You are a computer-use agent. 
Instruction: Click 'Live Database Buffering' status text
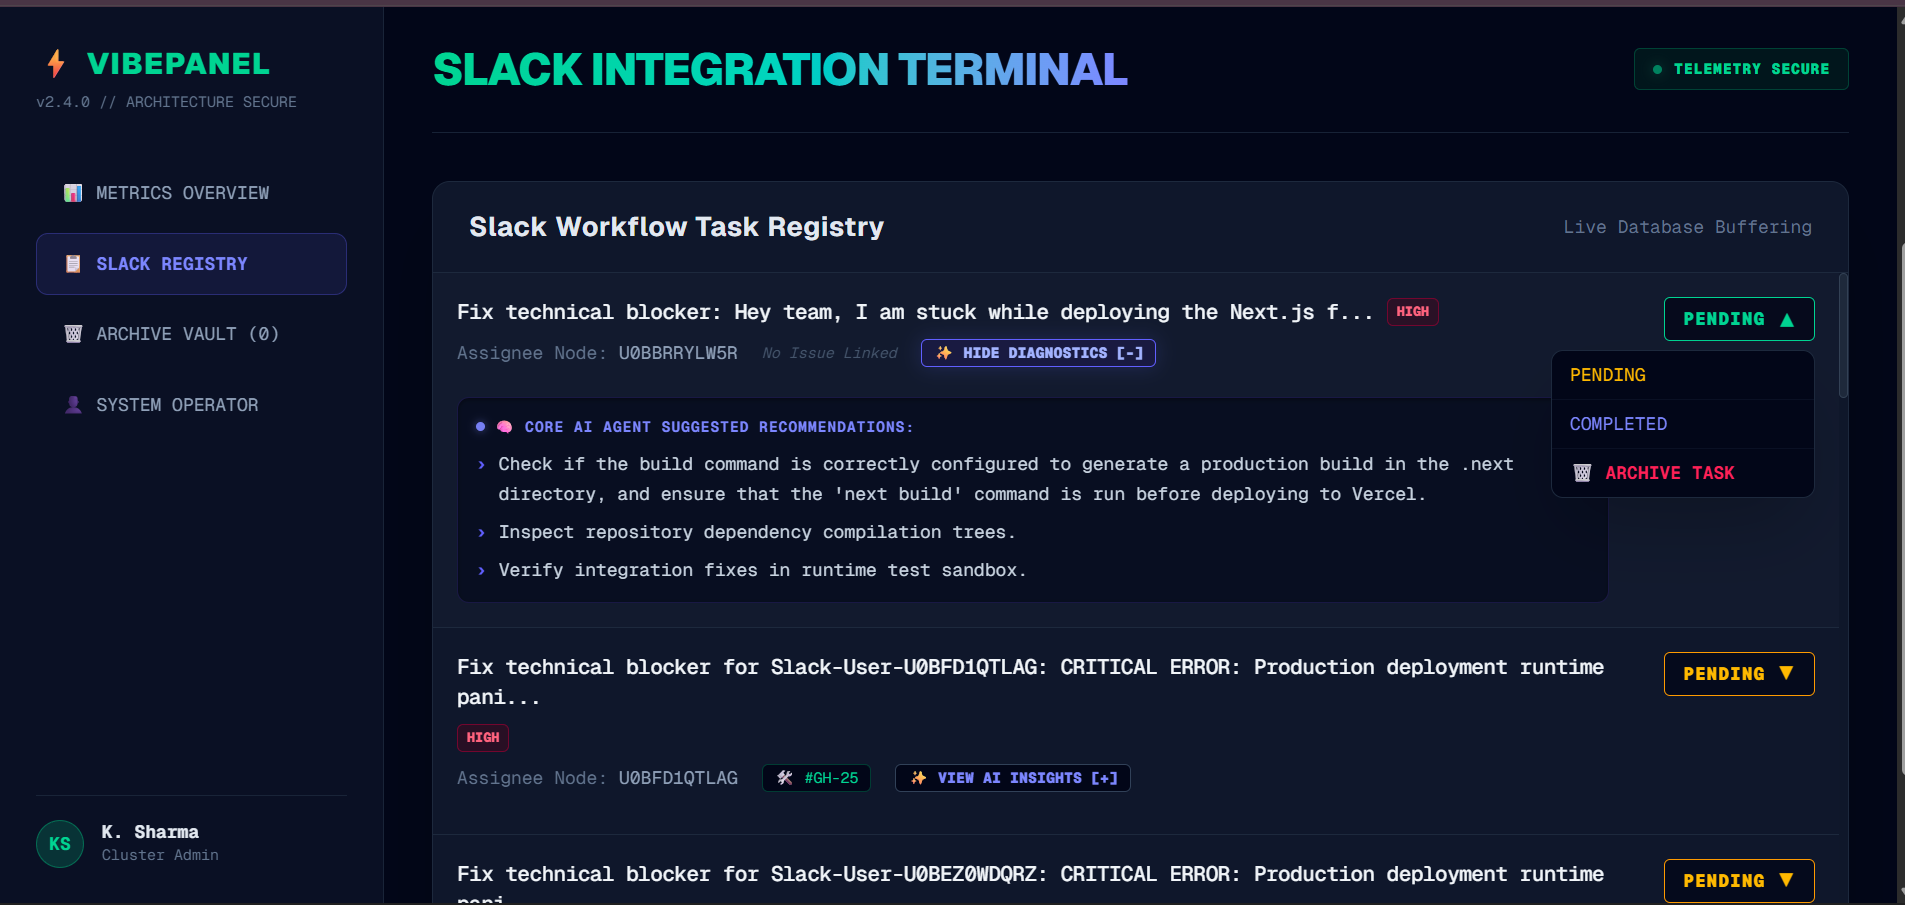(x=1687, y=227)
